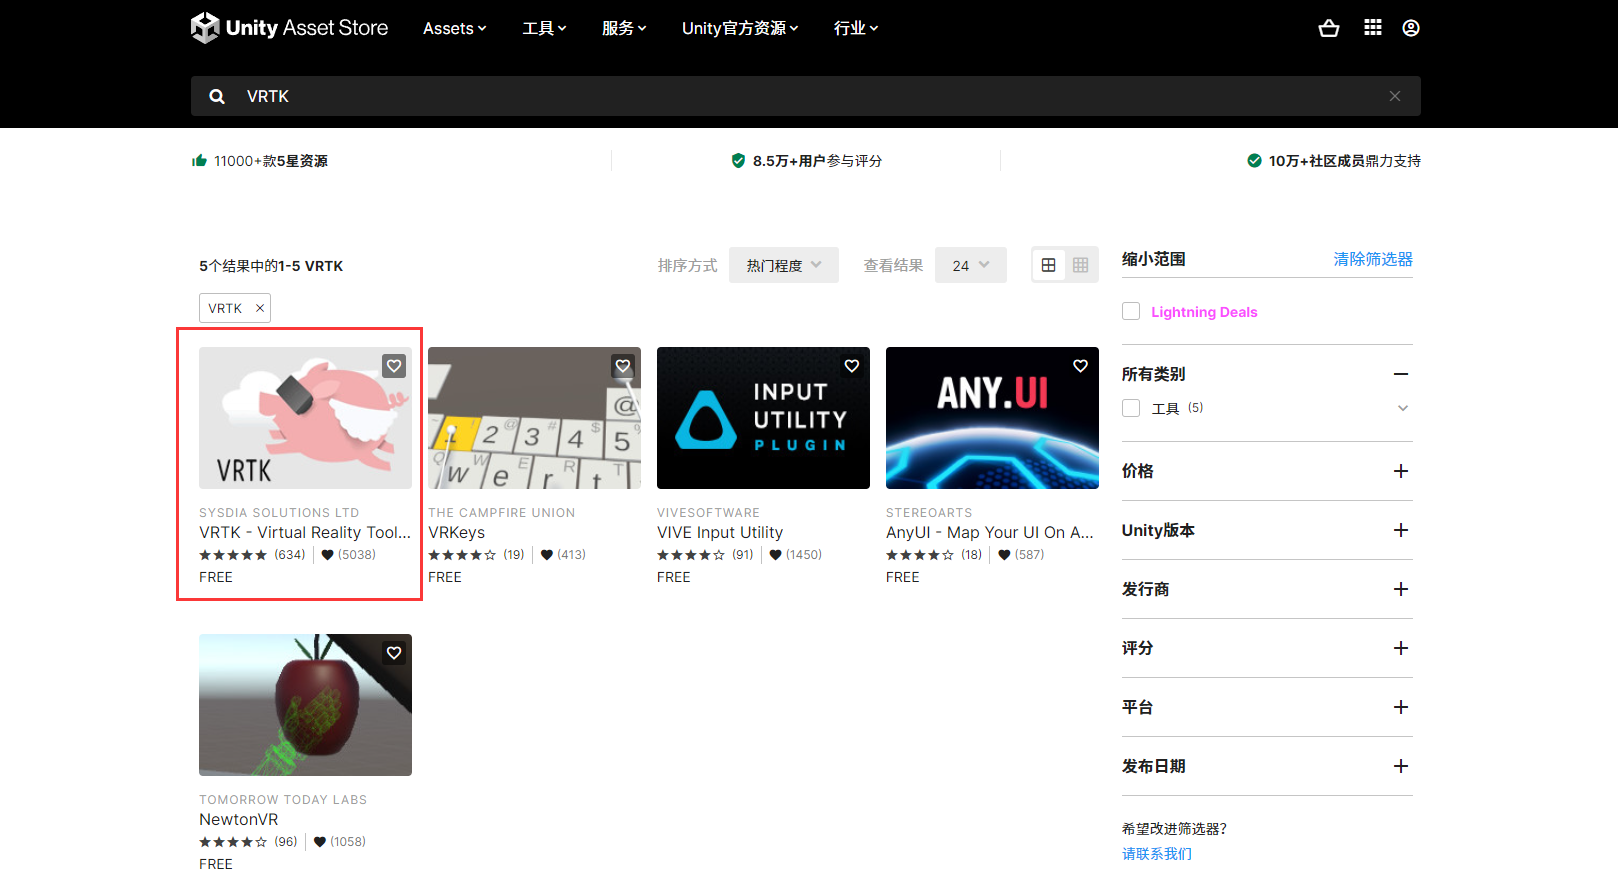Favorite the VRKeys asset with heart icon

pyautogui.click(x=623, y=366)
